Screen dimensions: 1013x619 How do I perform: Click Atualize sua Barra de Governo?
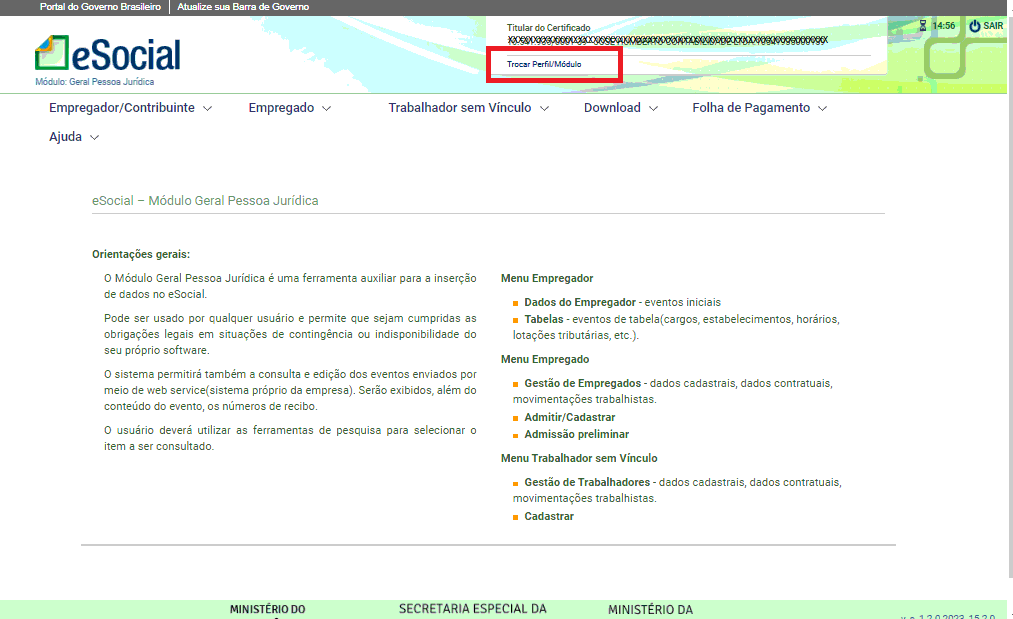(243, 6)
